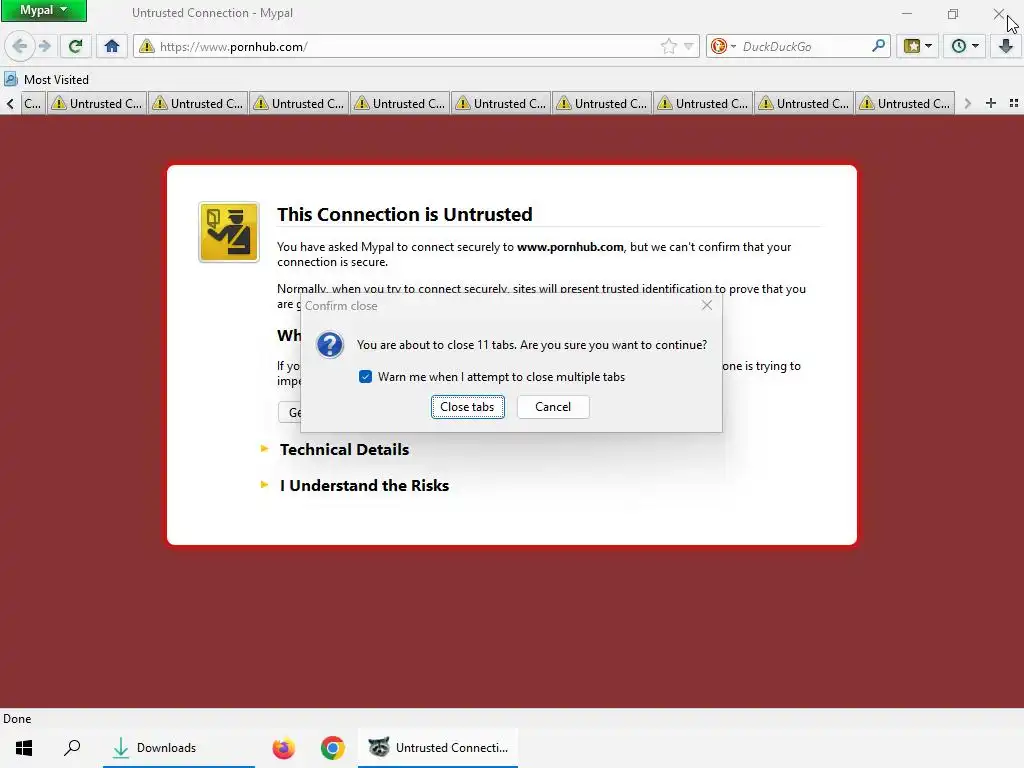Click Cancel in Confirm close dialog
1024x768 pixels.
coord(553,407)
